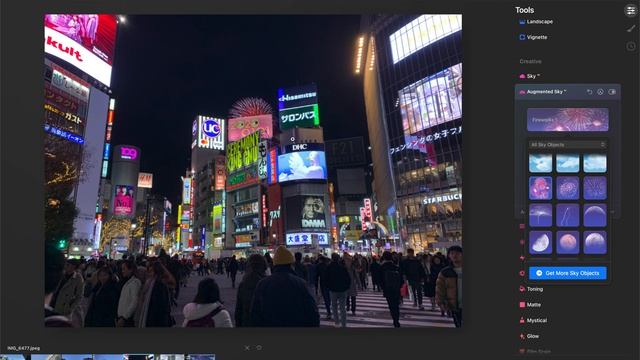Select the brush edit icon in side strip
Screen dimensions: 640x360
pos(631,28)
